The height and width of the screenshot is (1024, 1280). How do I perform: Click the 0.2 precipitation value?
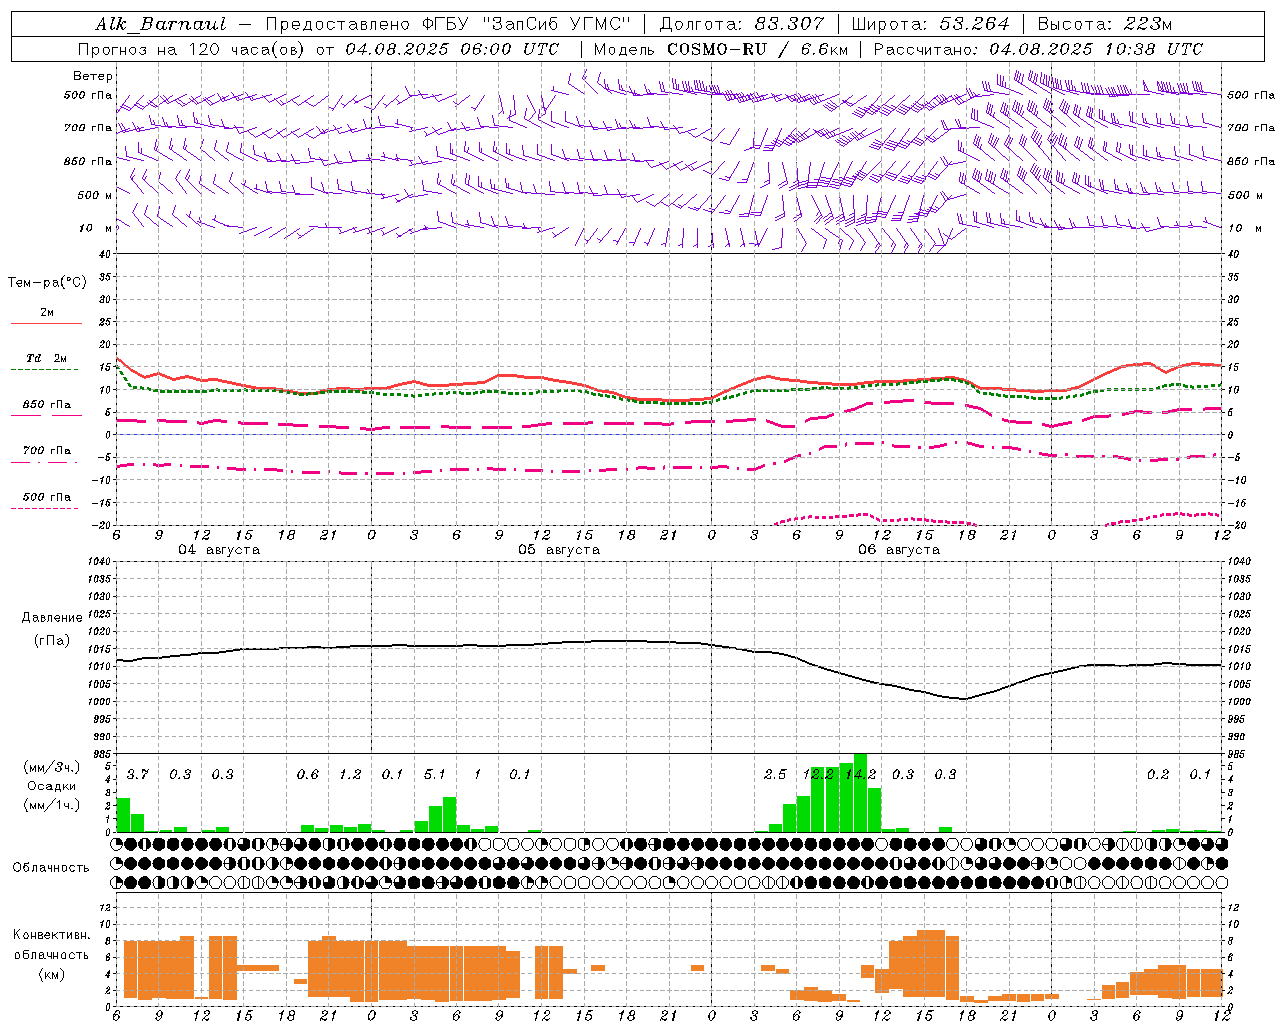click(x=1158, y=775)
